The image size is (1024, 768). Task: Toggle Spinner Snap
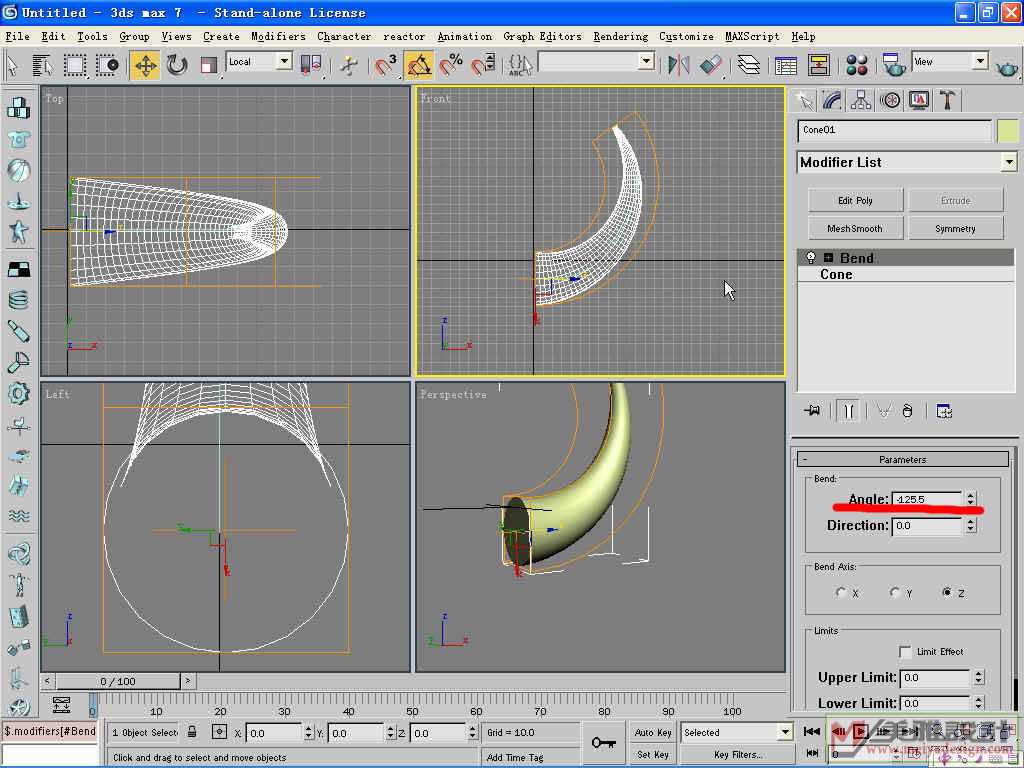click(x=483, y=65)
